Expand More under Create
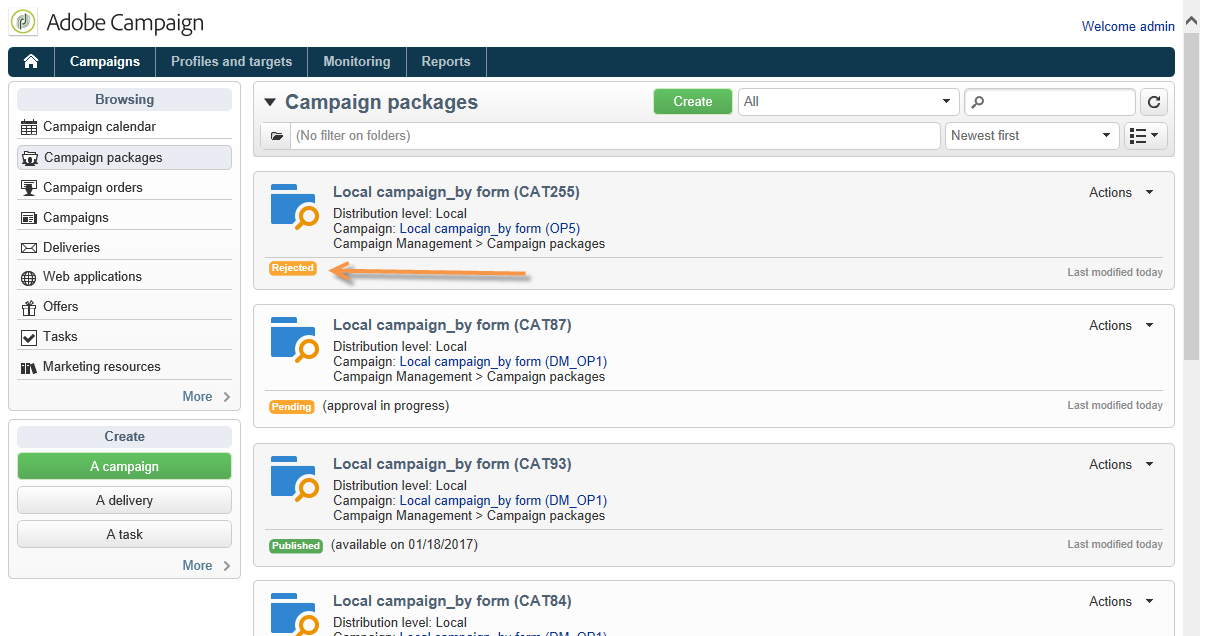Viewport: 1210px width, 636px height. point(206,565)
